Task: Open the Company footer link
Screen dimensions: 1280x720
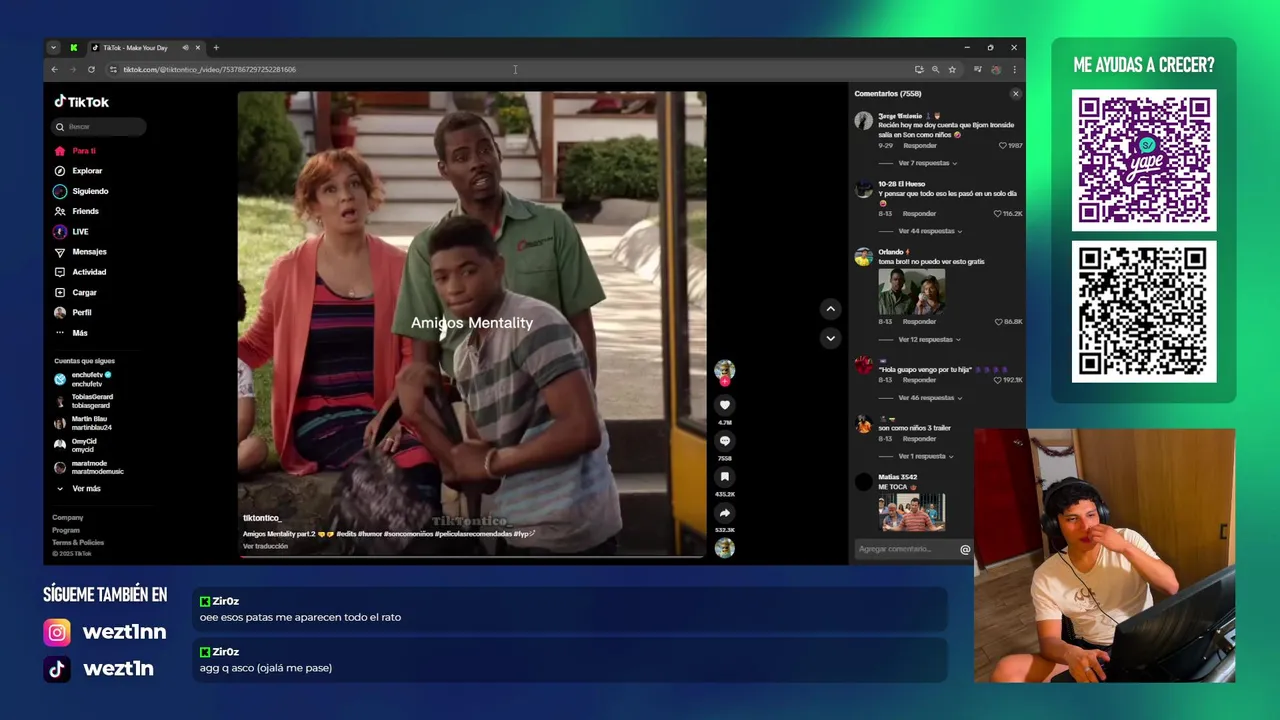Action: 68,518
